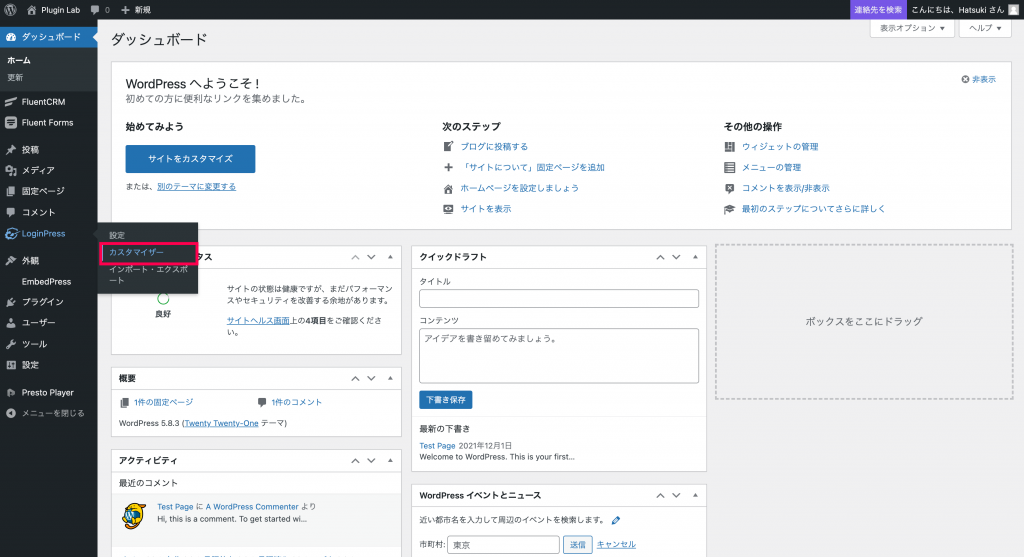The height and width of the screenshot is (557, 1024).
Task: Move 概要 box up arrow
Action: point(355,379)
